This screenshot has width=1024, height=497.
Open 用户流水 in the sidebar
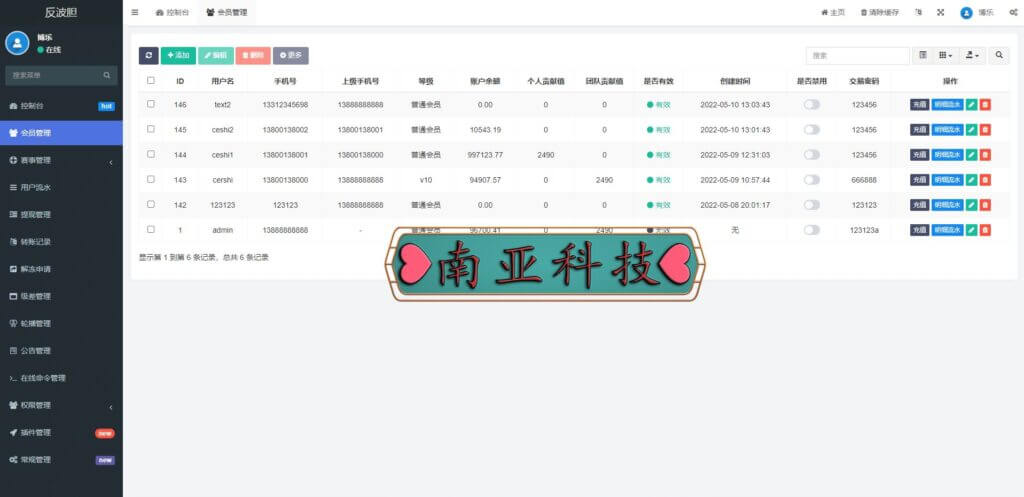pos(61,187)
